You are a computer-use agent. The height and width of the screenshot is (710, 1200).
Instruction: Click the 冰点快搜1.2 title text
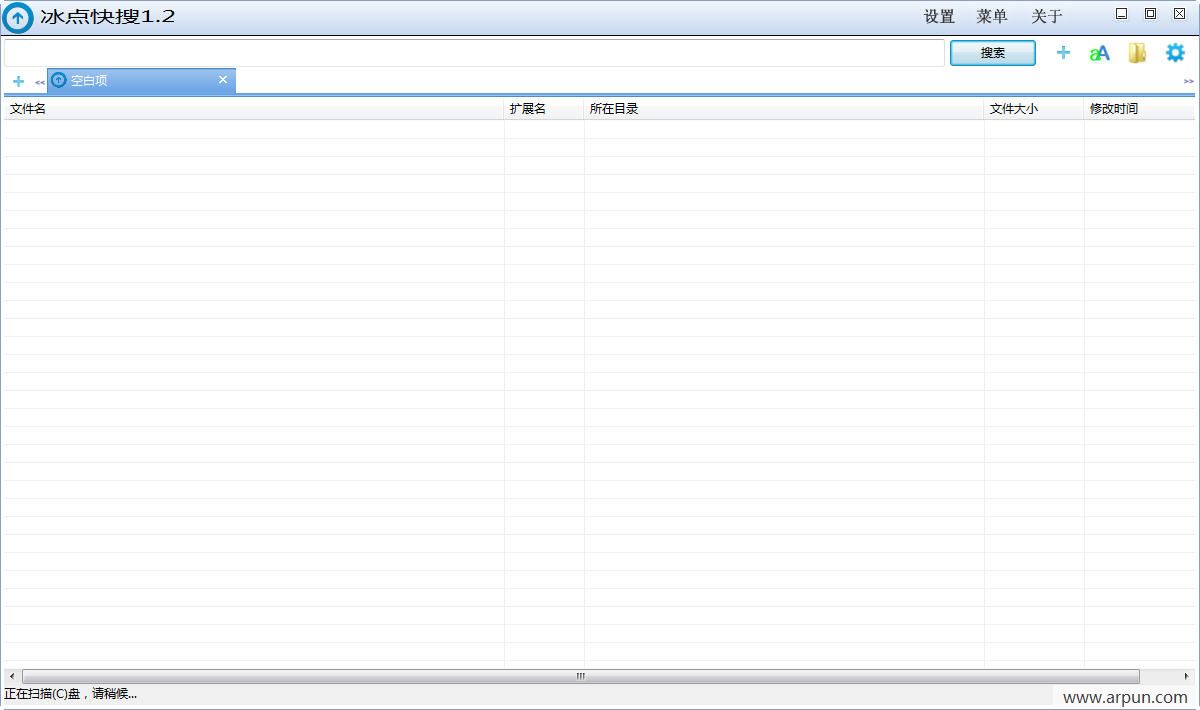point(108,17)
